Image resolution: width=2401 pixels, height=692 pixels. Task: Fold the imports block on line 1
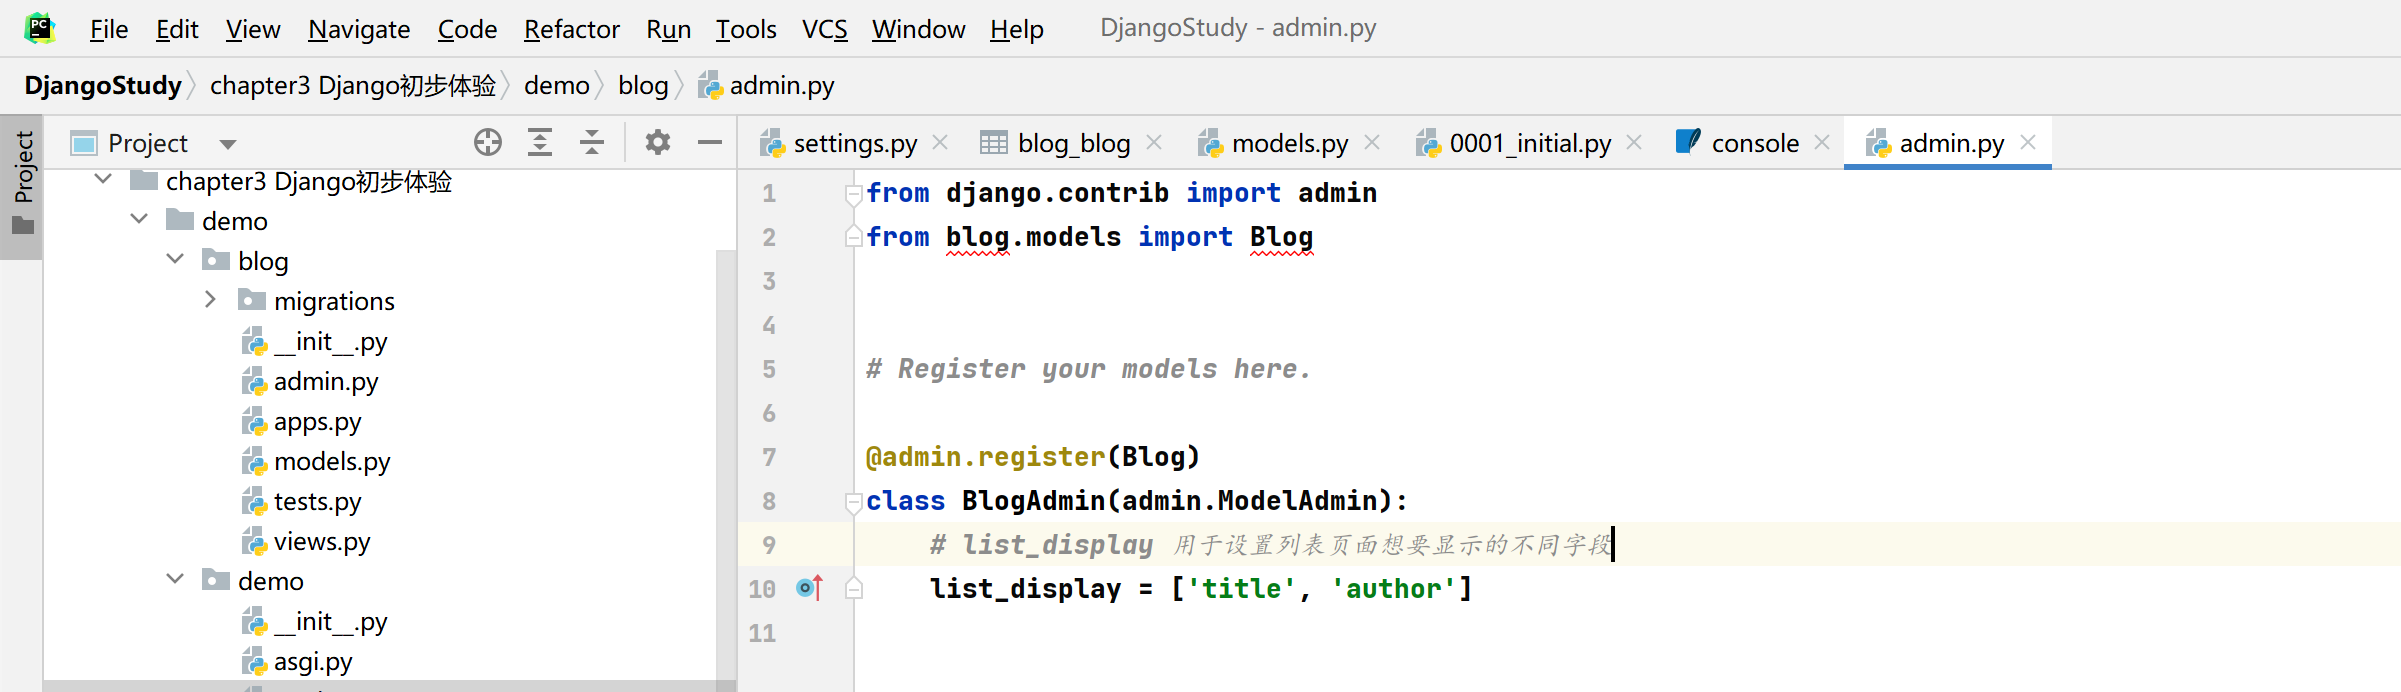853,193
